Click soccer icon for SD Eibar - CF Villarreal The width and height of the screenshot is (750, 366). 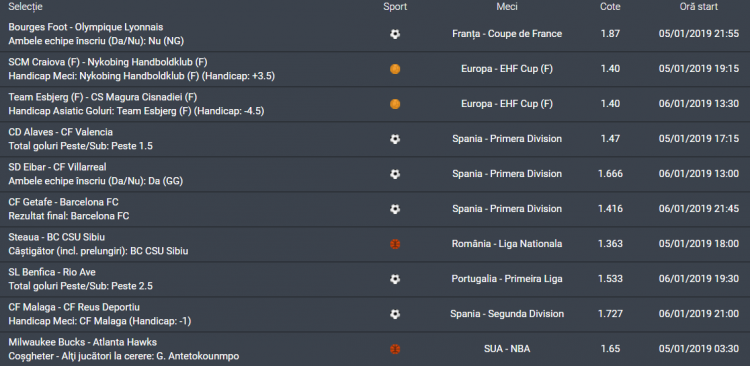[x=395, y=174]
